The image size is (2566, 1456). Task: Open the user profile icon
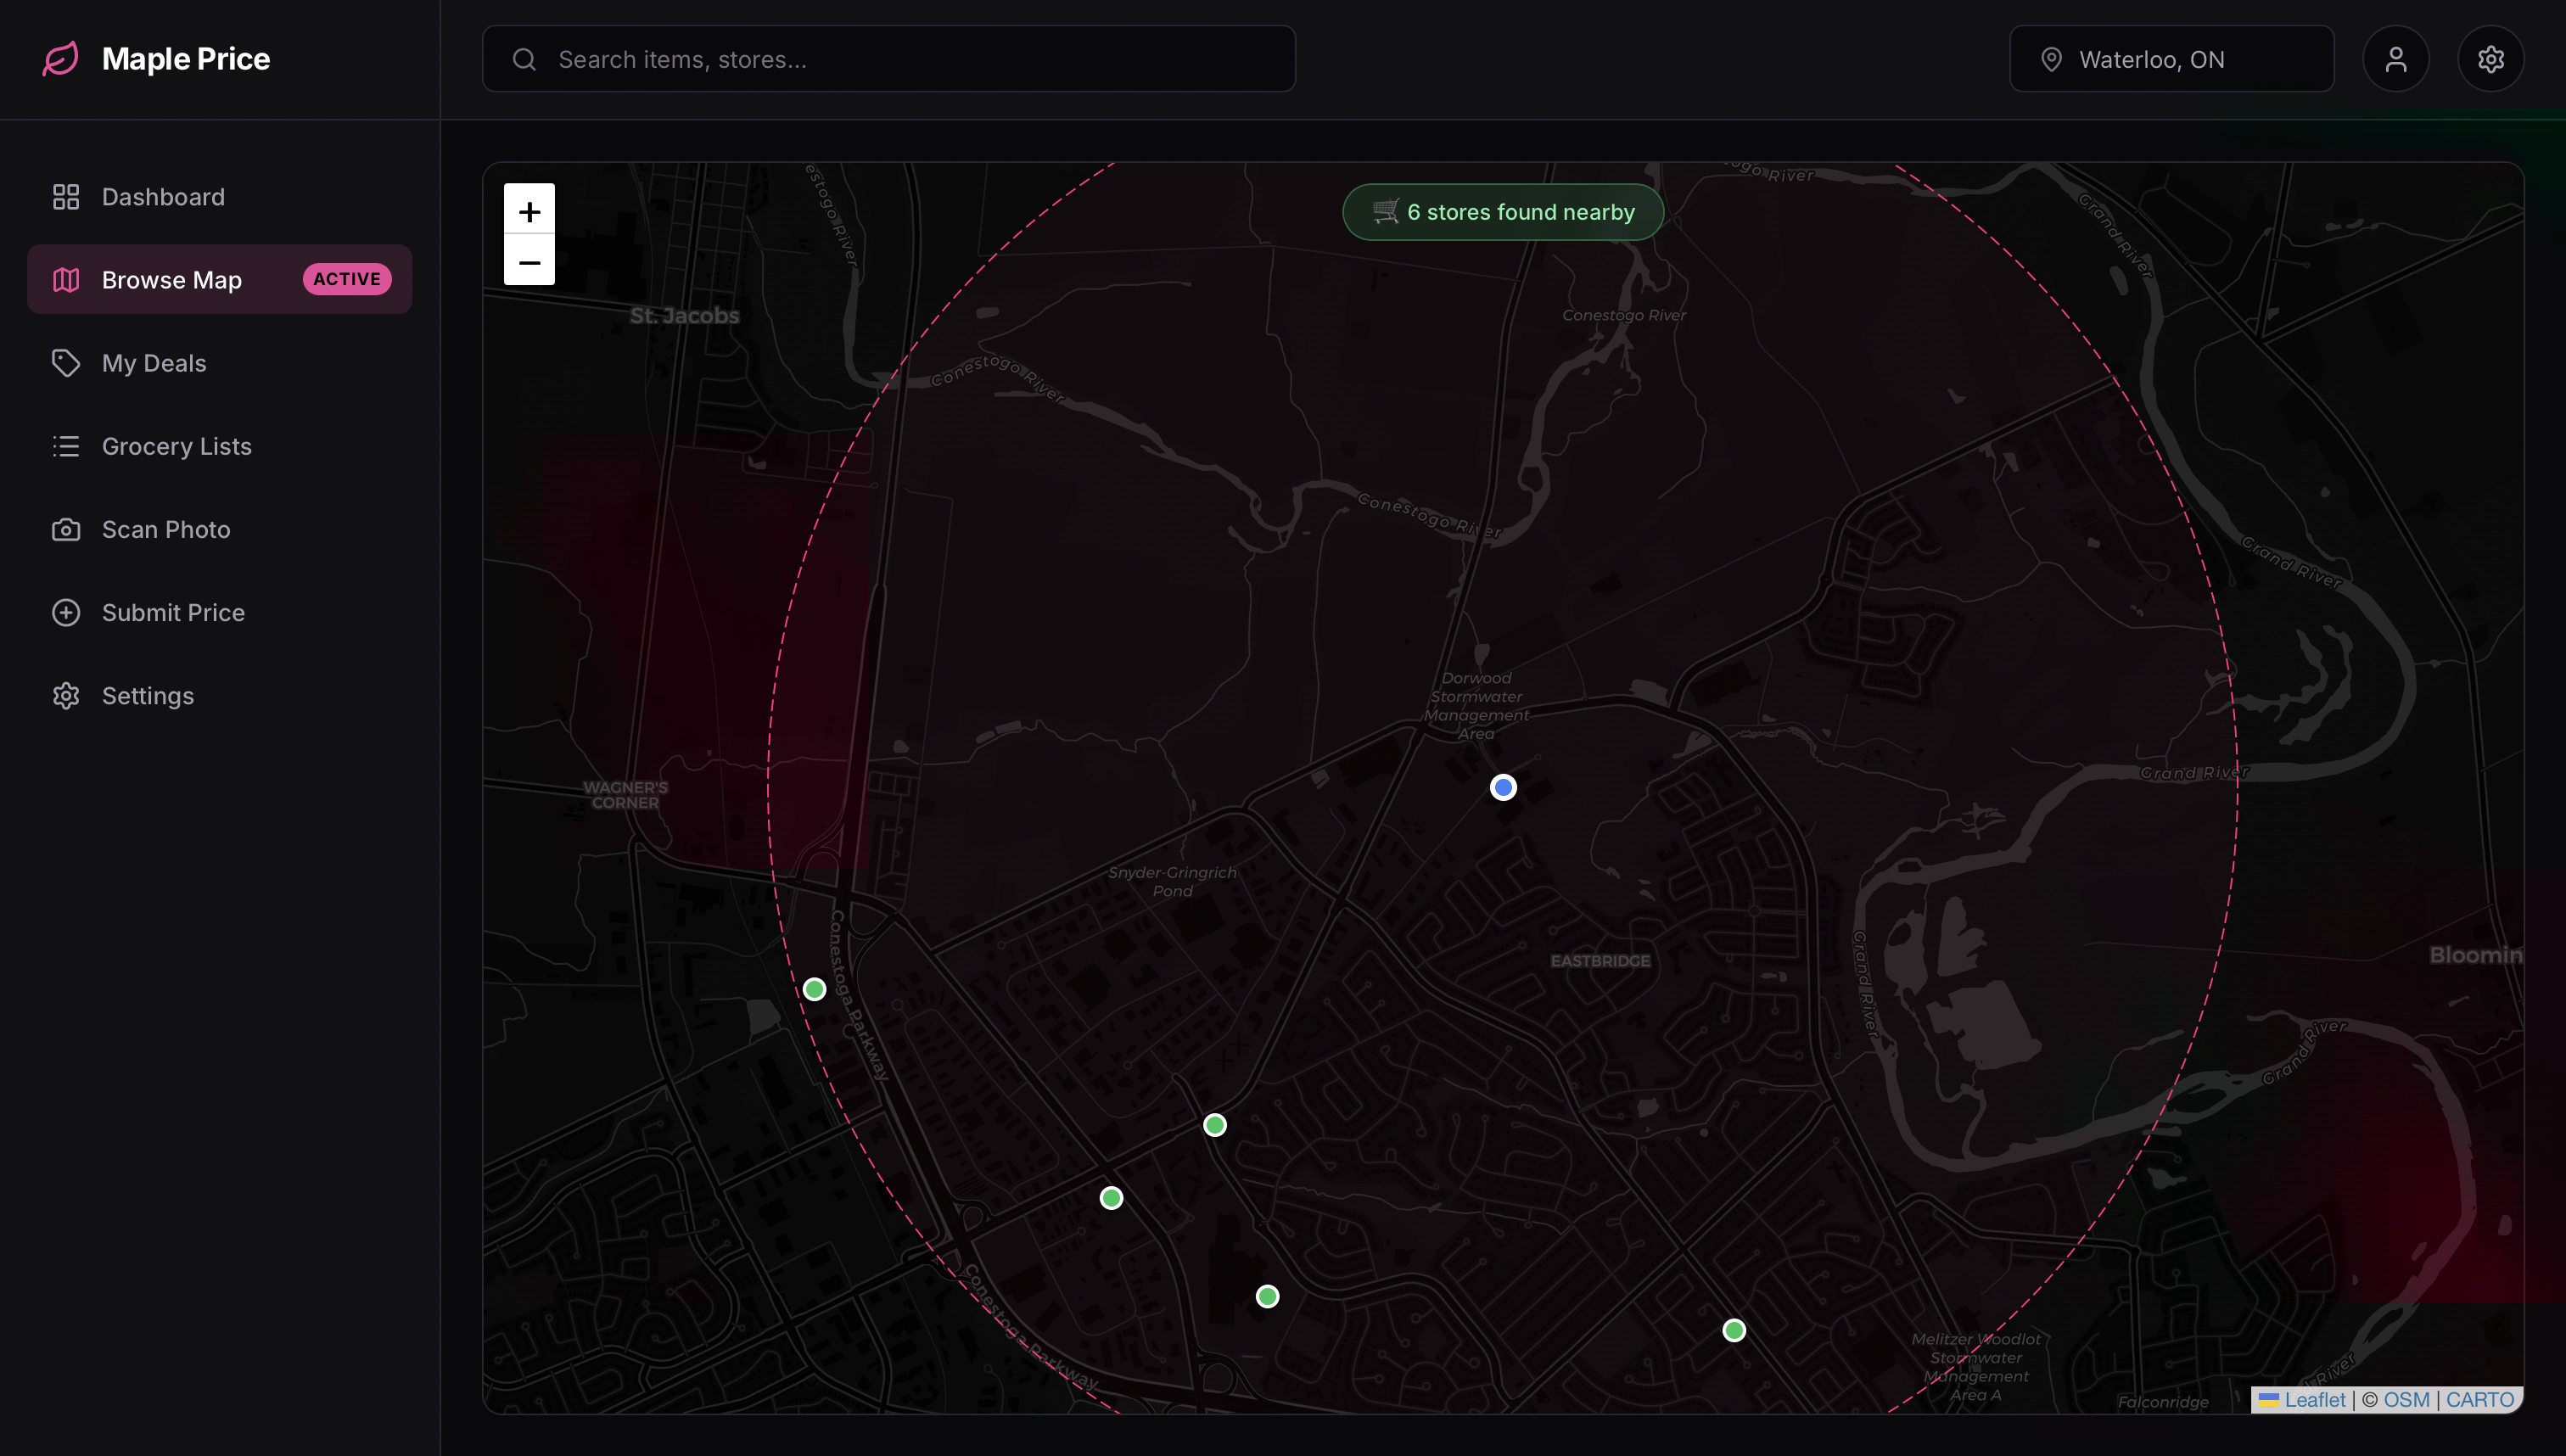2395,59
